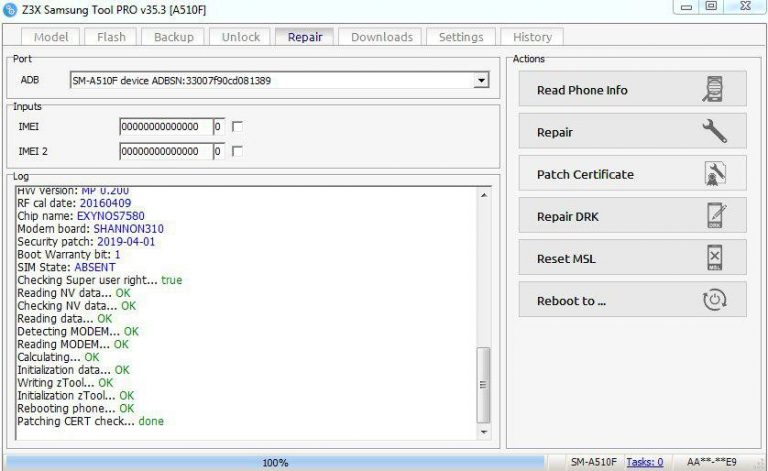Click the wrench icon on Repair button
Image resolution: width=768 pixels, height=471 pixels.
point(715,131)
